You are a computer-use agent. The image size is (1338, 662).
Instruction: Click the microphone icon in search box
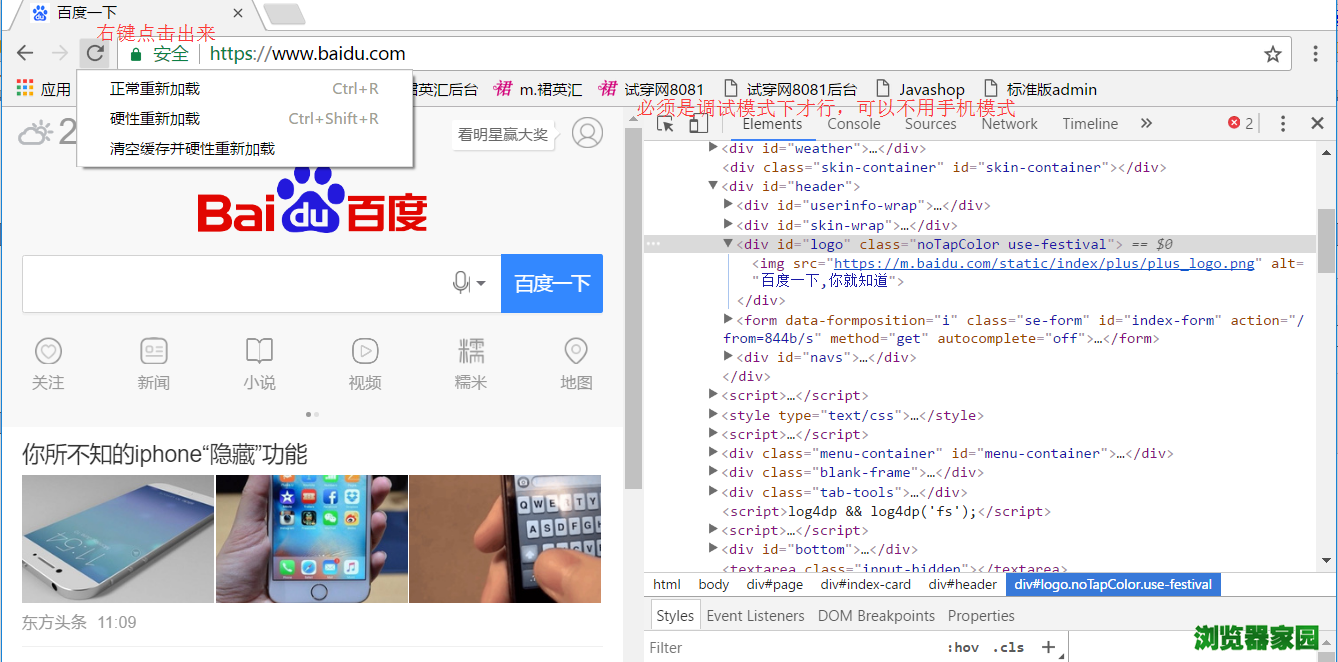pos(459,283)
